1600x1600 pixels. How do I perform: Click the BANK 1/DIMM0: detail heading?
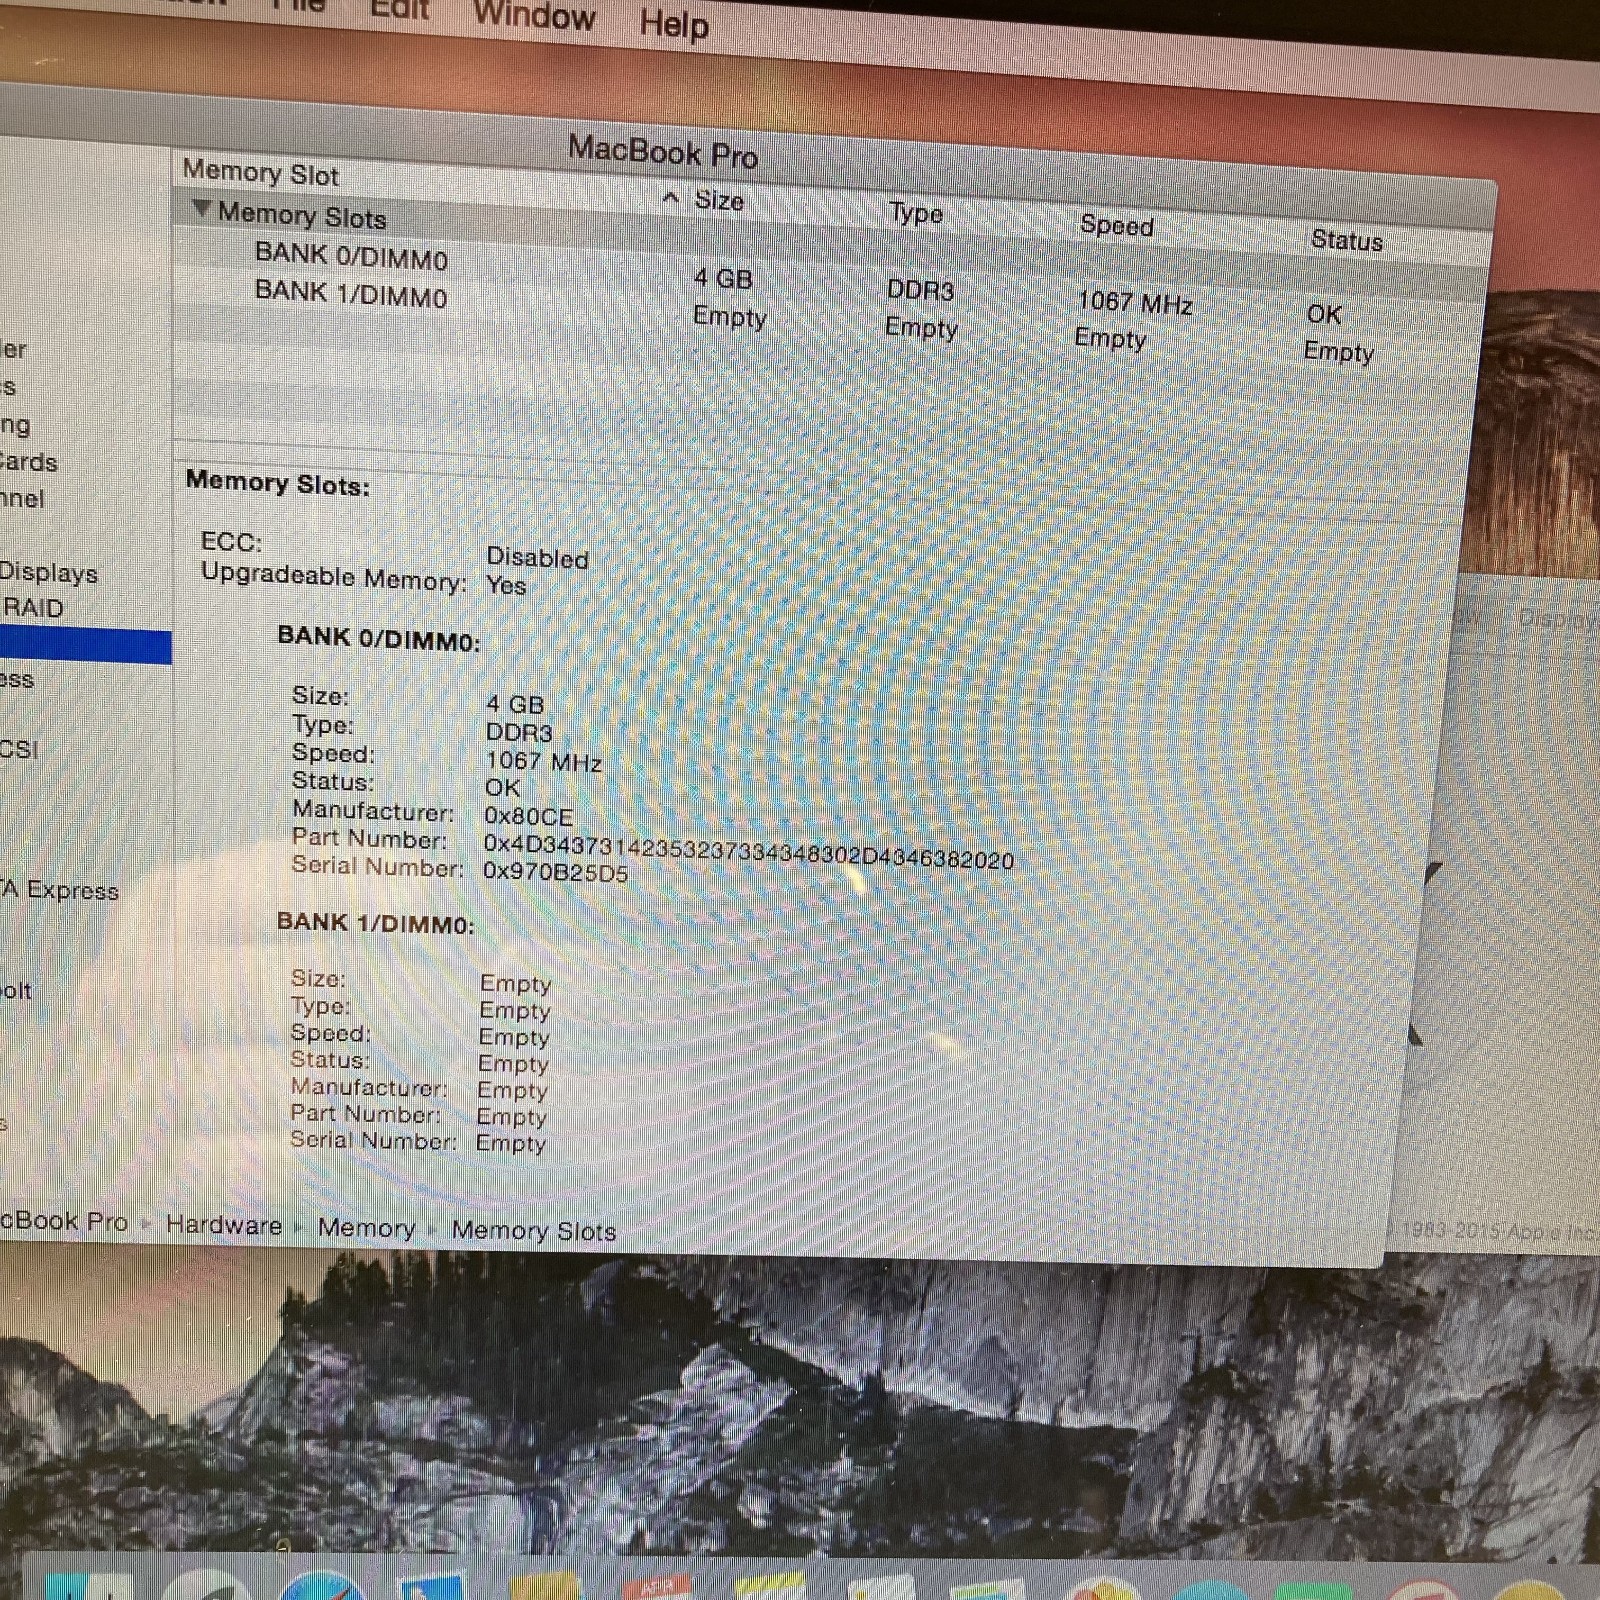[376, 922]
